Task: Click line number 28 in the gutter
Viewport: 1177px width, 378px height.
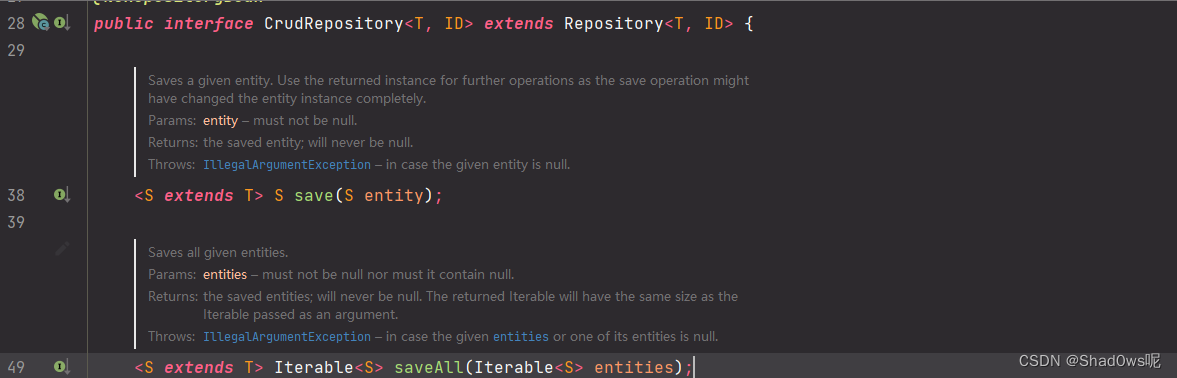Action: pos(16,24)
